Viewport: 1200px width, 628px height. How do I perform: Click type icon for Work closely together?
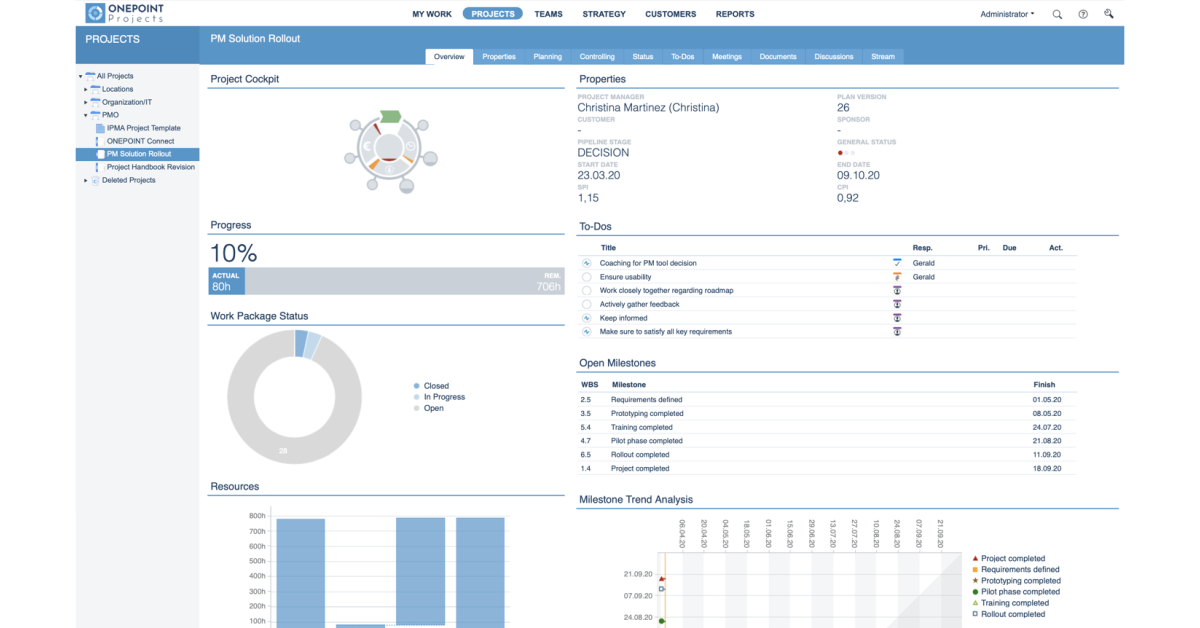[x=897, y=290]
